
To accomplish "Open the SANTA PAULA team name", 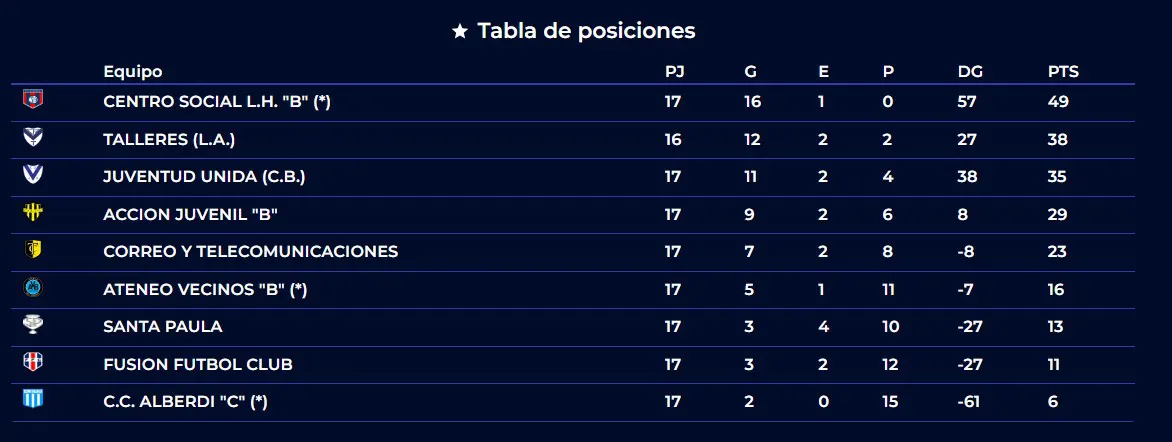I will pyautogui.click(x=163, y=327).
